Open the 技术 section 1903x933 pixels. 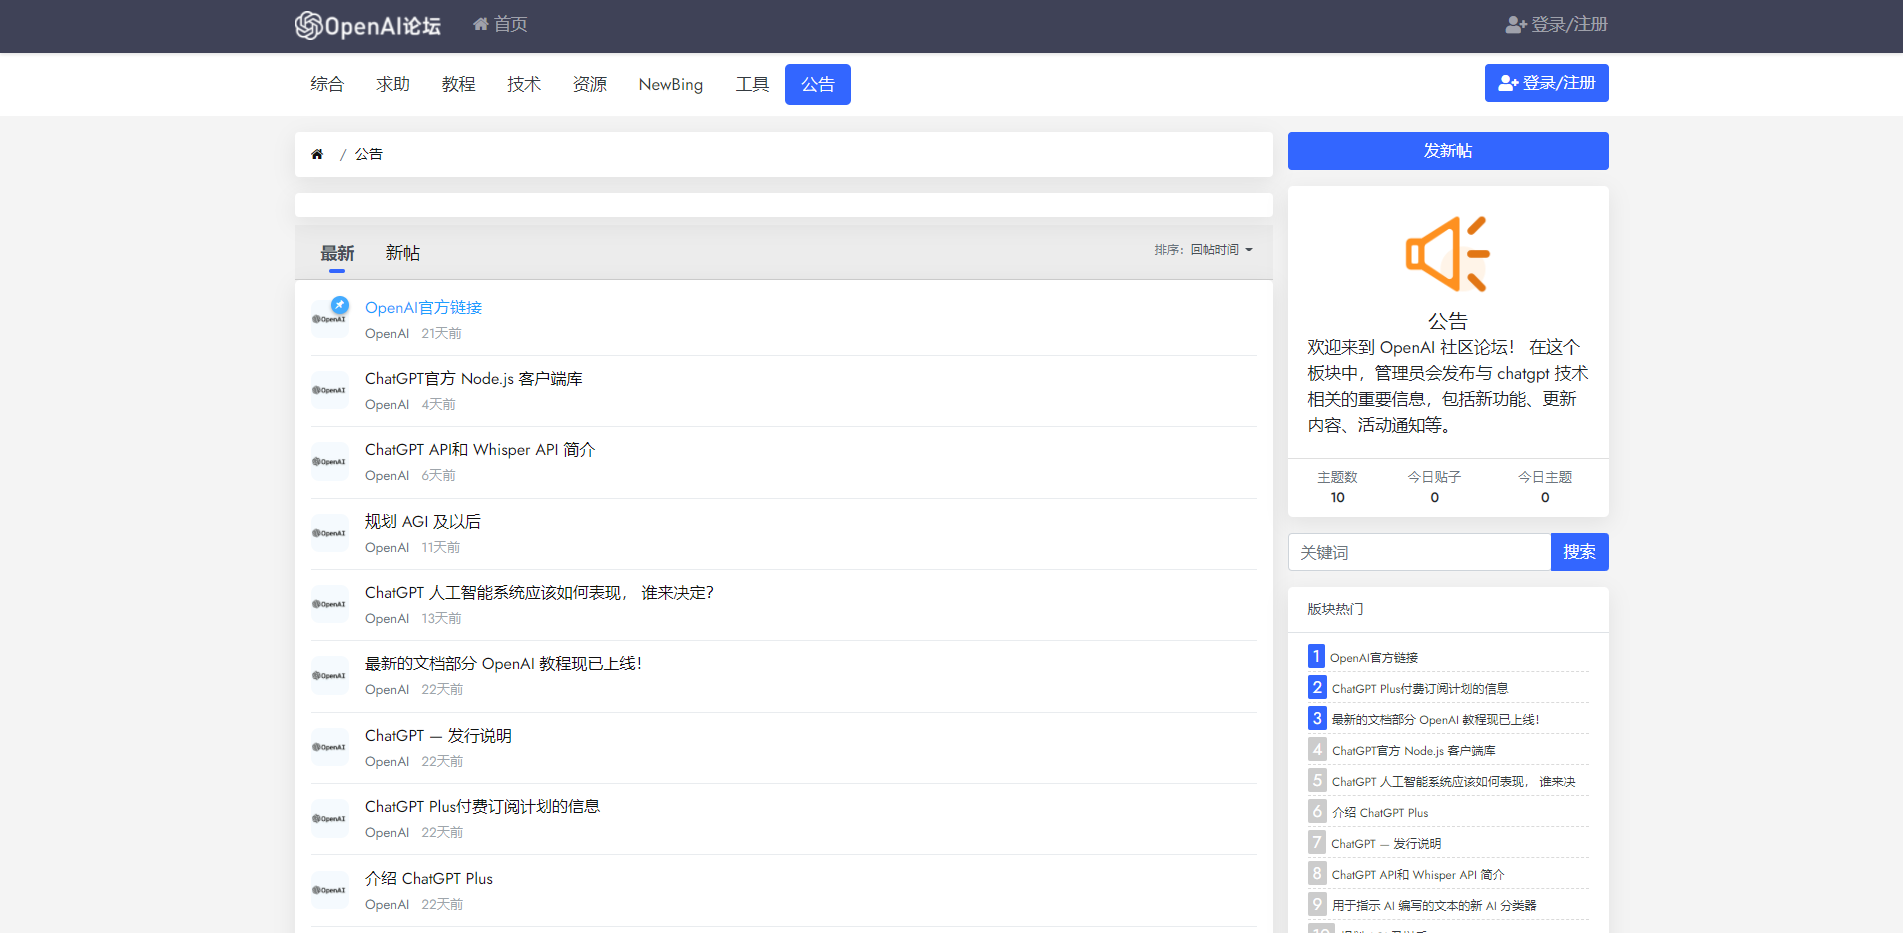524,84
